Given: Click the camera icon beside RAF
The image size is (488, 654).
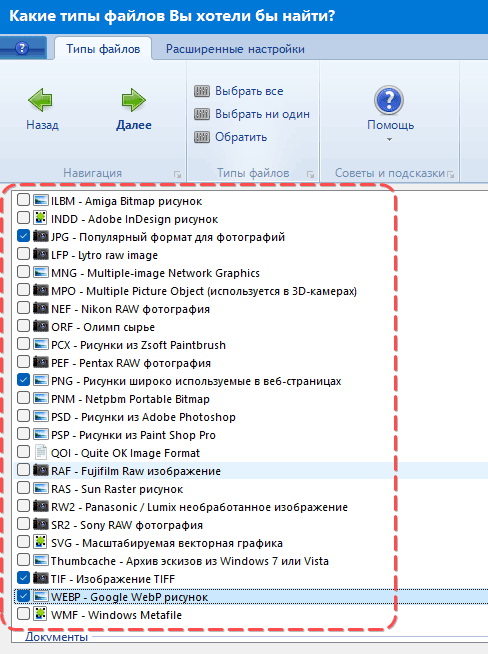Looking at the screenshot, I should click(x=40, y=470).
